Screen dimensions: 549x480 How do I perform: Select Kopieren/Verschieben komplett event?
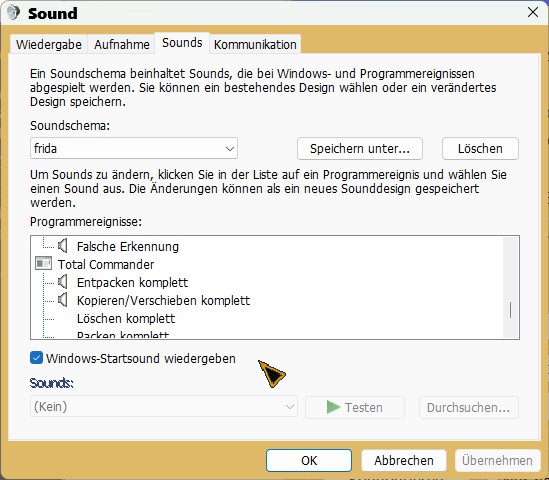[164, 300]
